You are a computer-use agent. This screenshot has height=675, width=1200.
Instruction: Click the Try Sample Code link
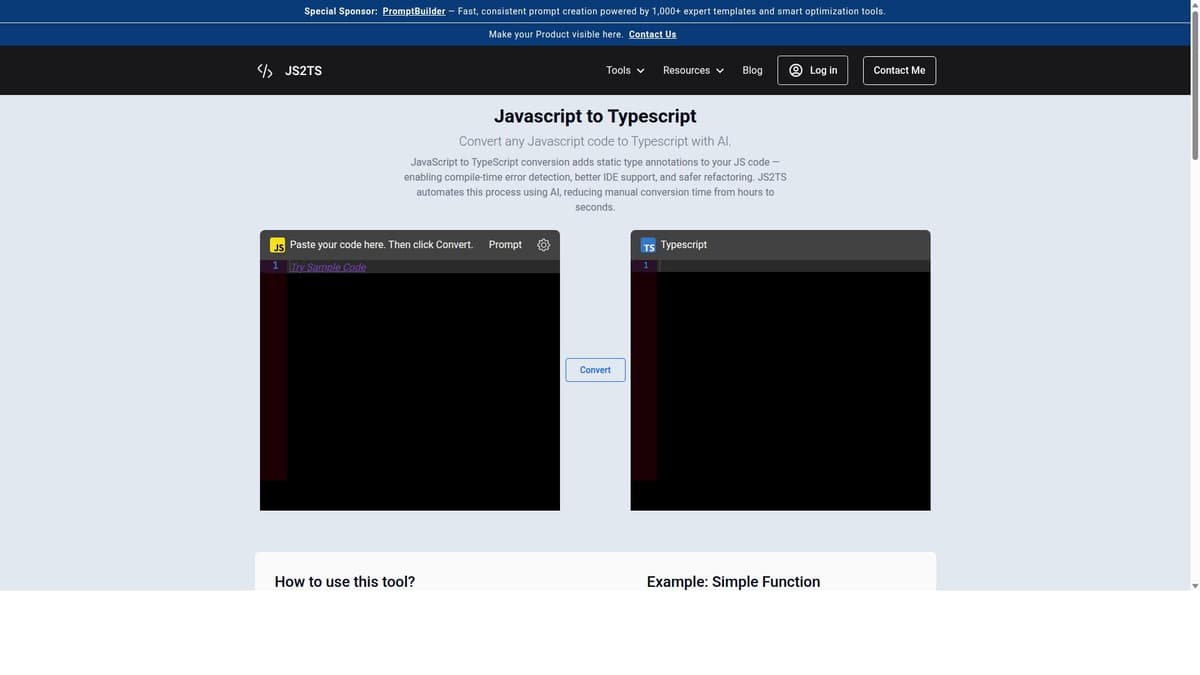[328, 267]
